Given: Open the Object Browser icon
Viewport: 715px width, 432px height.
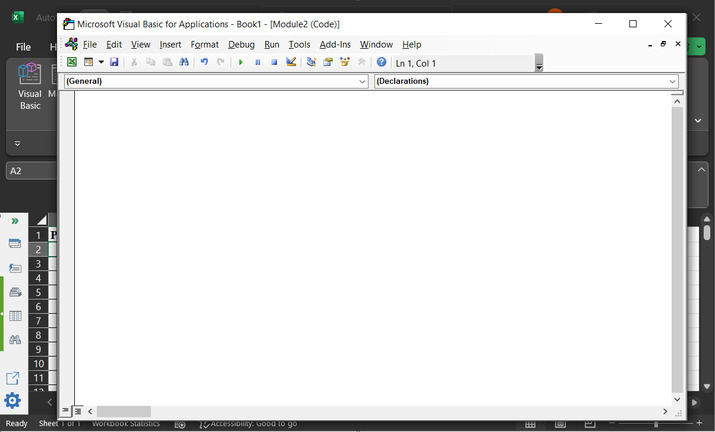Looking at the screenshot, I should [x=345, y=62].
